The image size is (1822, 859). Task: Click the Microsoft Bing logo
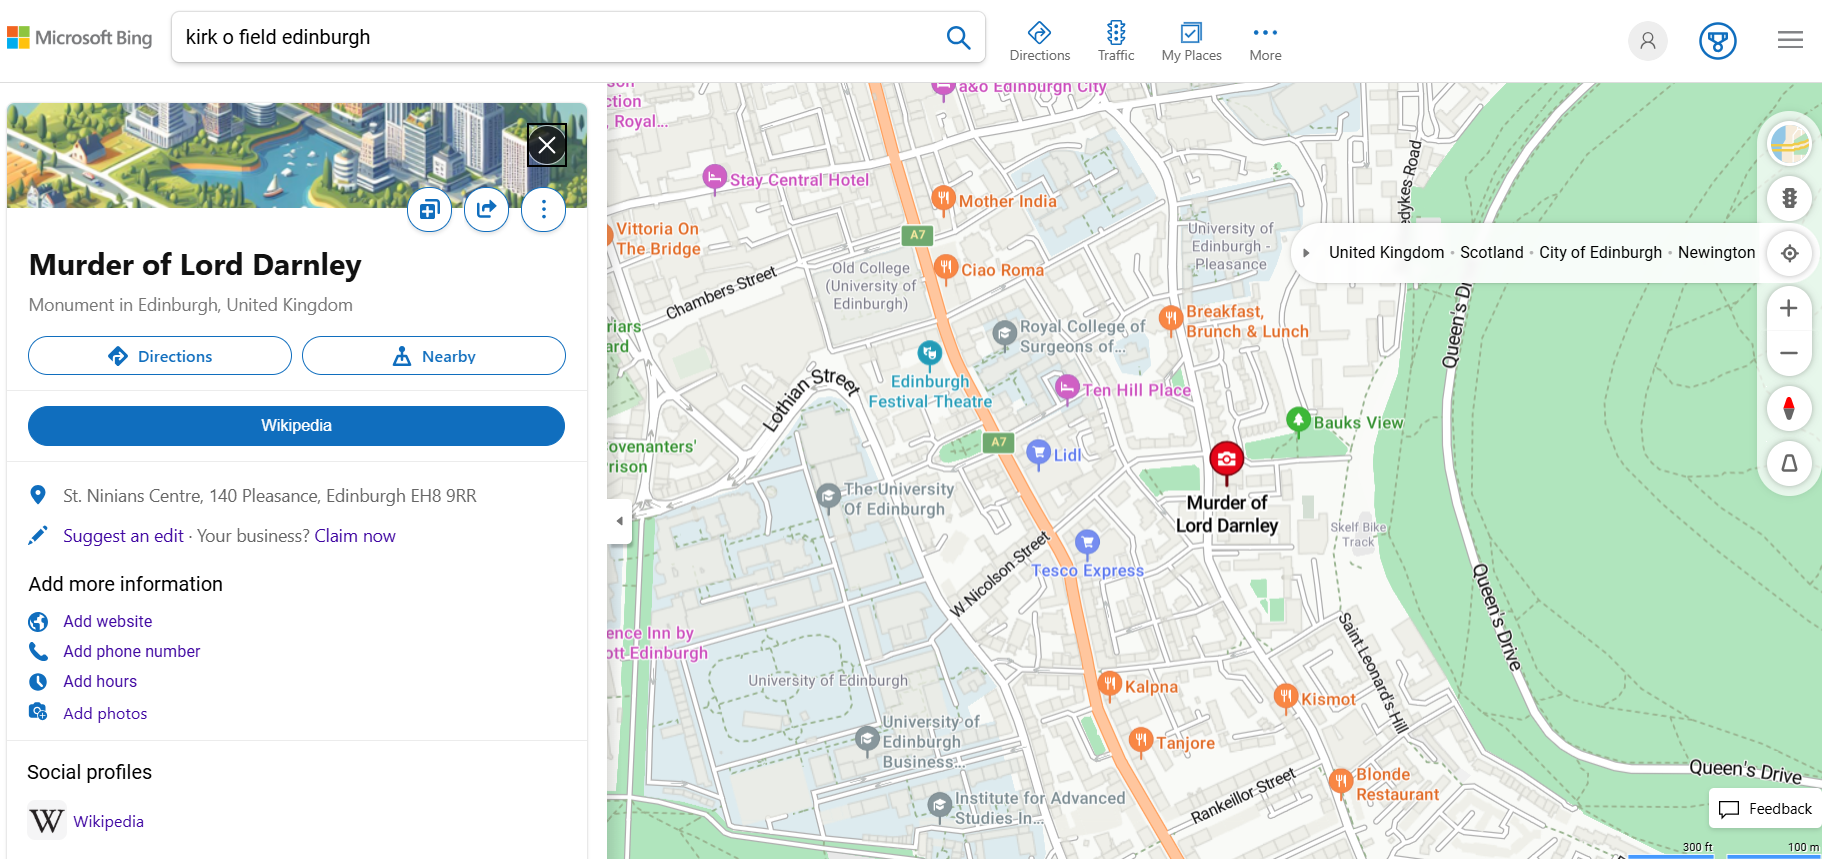tap(80, 38)
